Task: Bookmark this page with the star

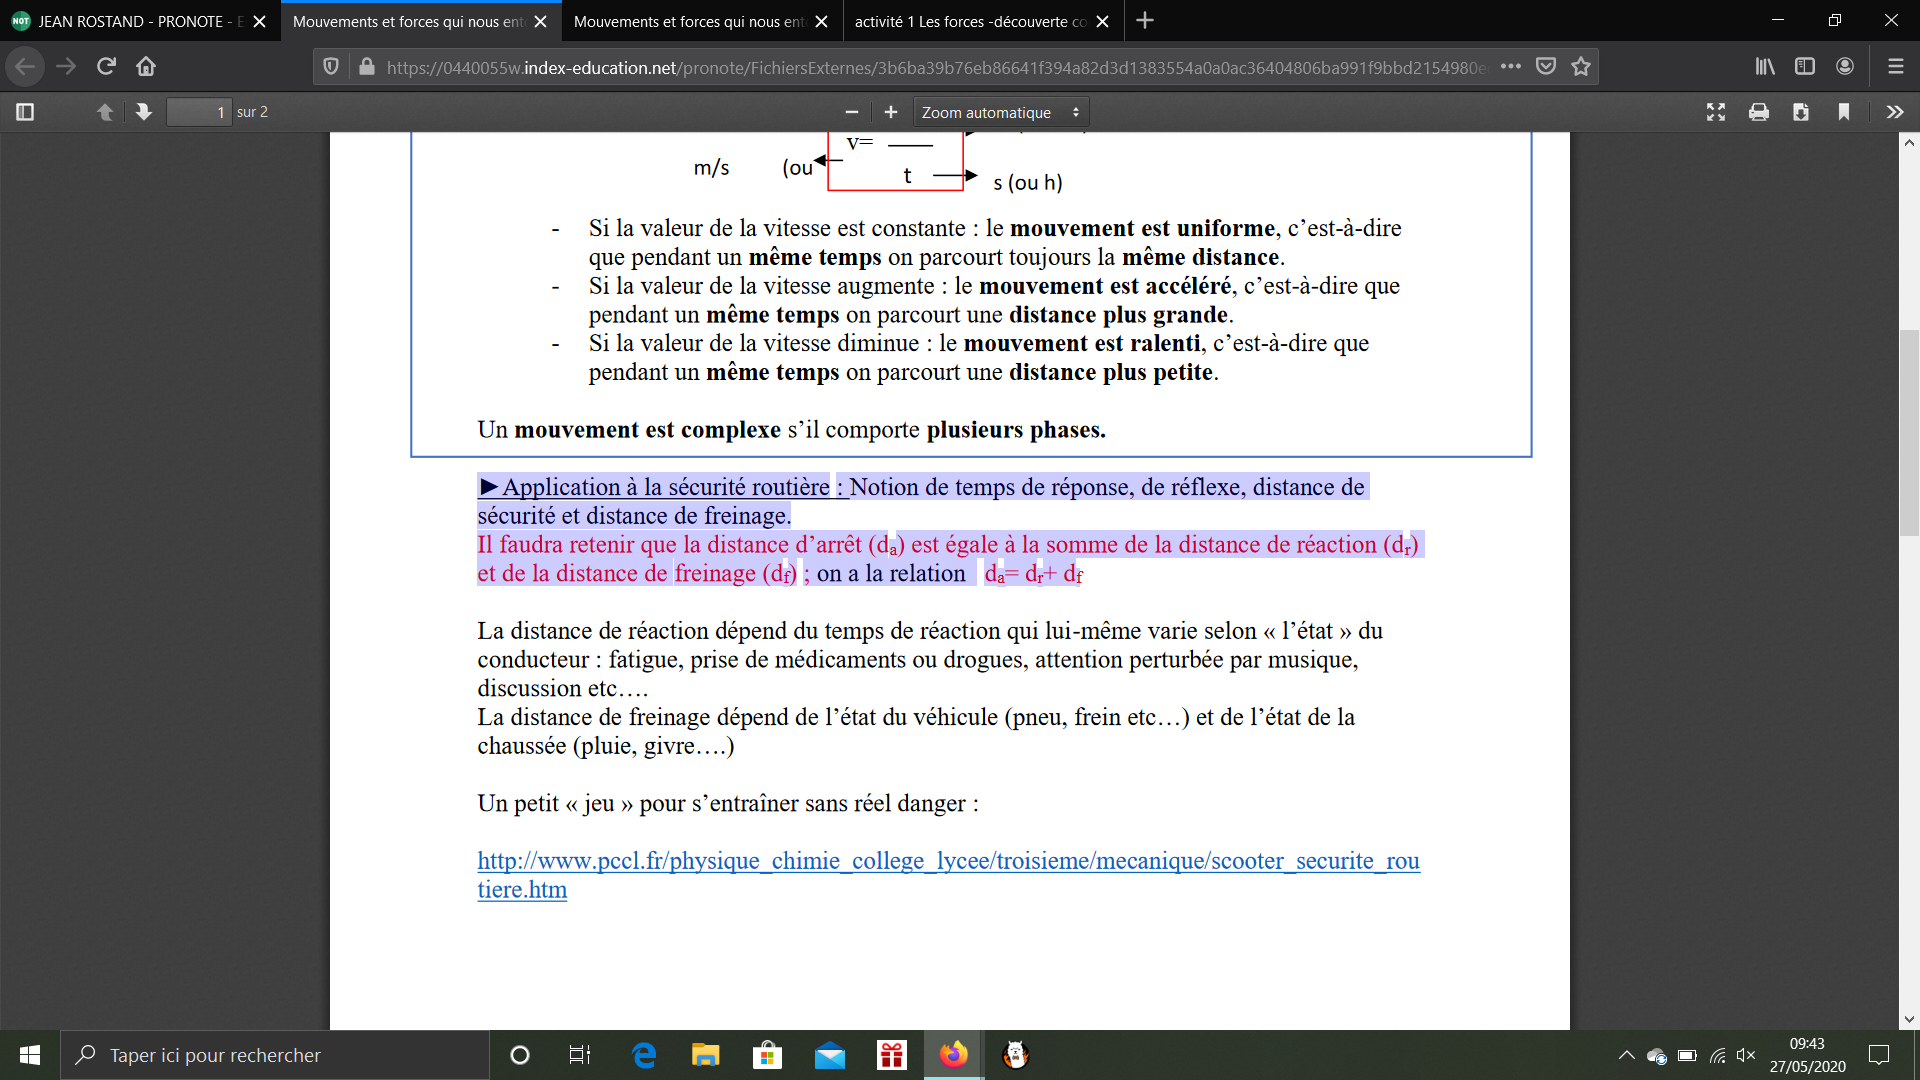Action: point(1581,66)
